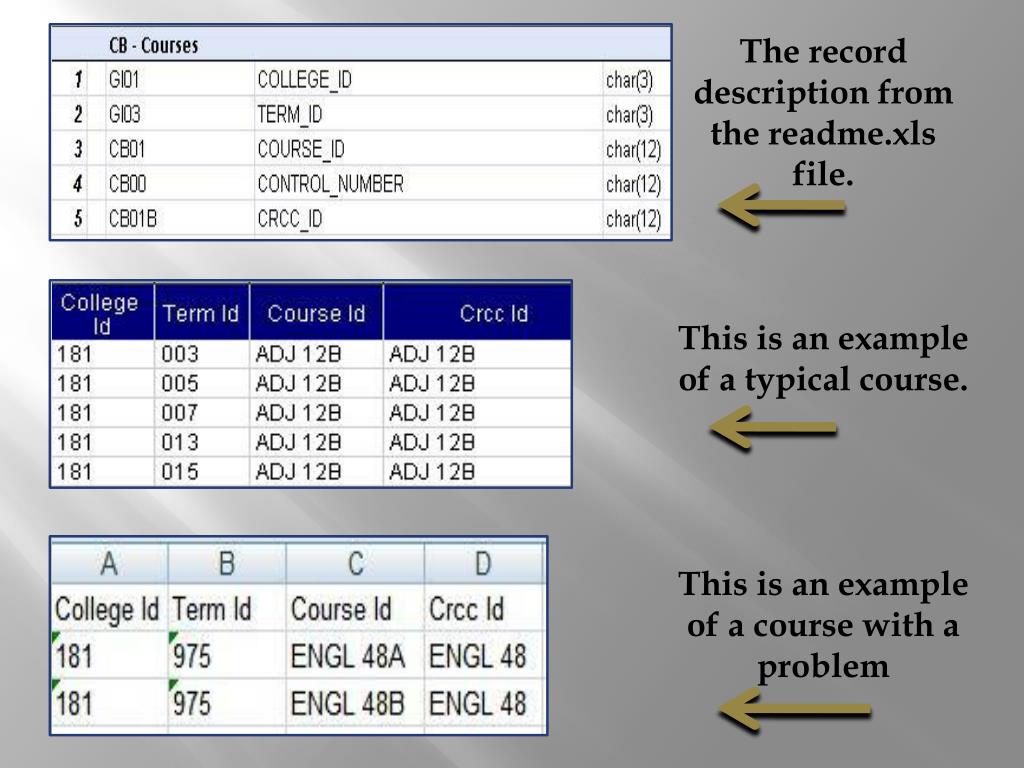Click char(12) in the CONTROL_NUMBER row
This screenshot has width=1024, height=768.
[x=633, y=184]
